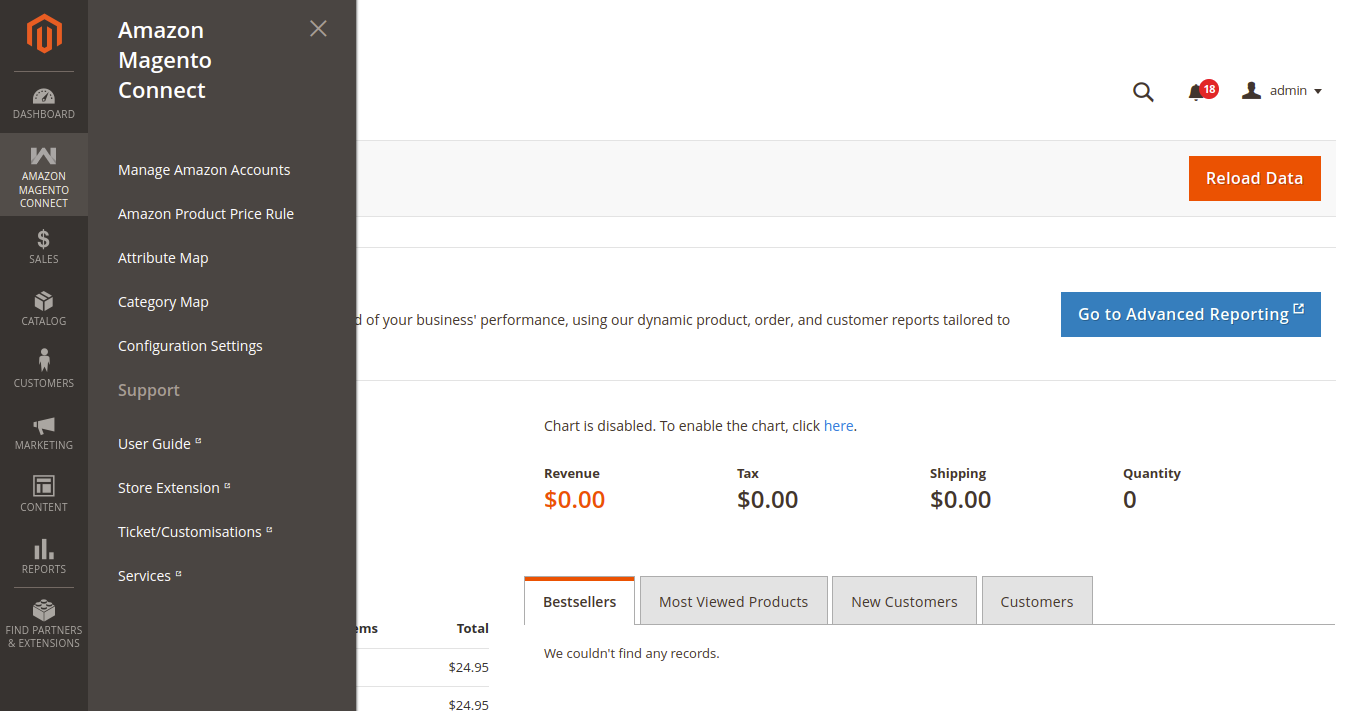
Task: Click the 'here' link to enable chart
Action: (x=838, y=426)
